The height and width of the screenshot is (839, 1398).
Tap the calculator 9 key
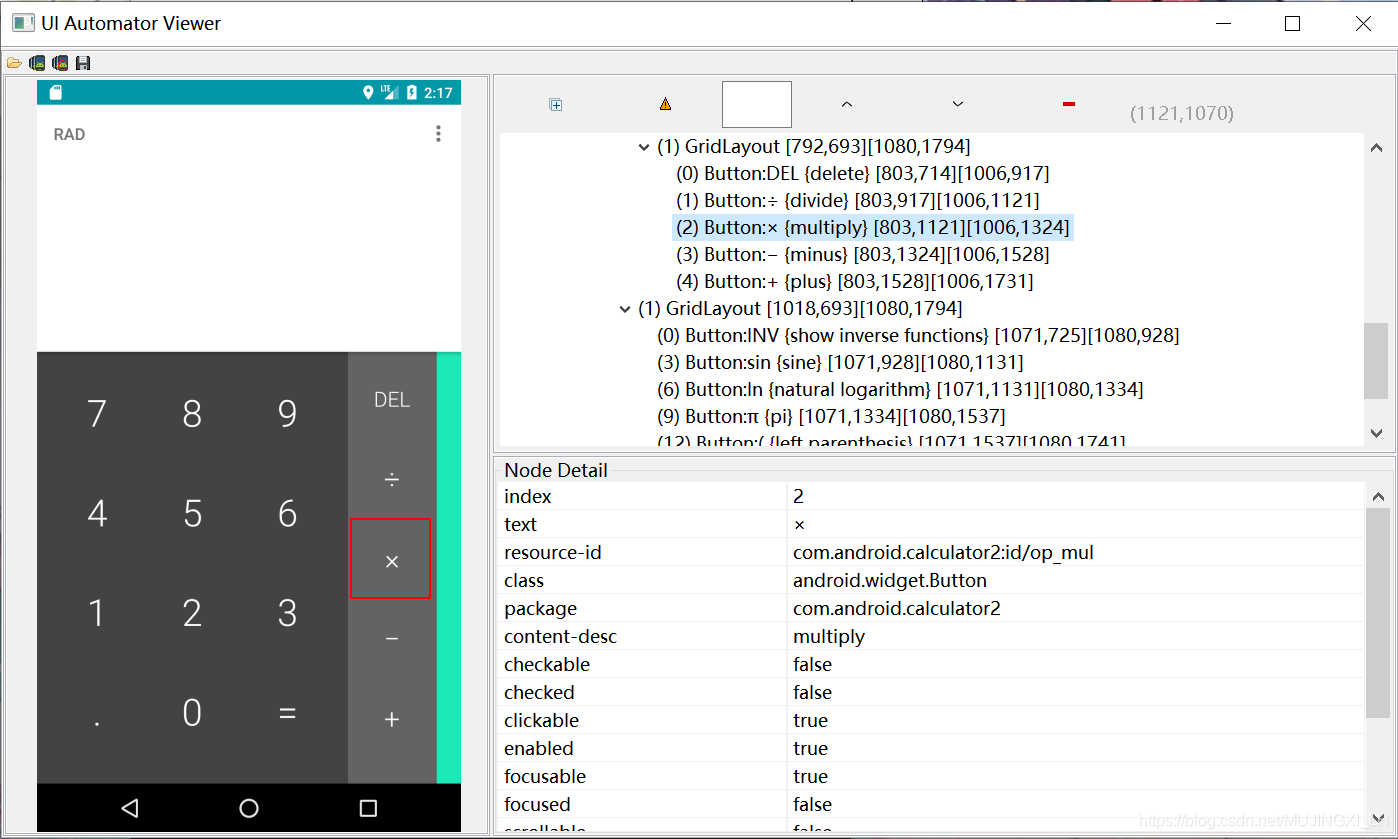click(x=287, y=414)
